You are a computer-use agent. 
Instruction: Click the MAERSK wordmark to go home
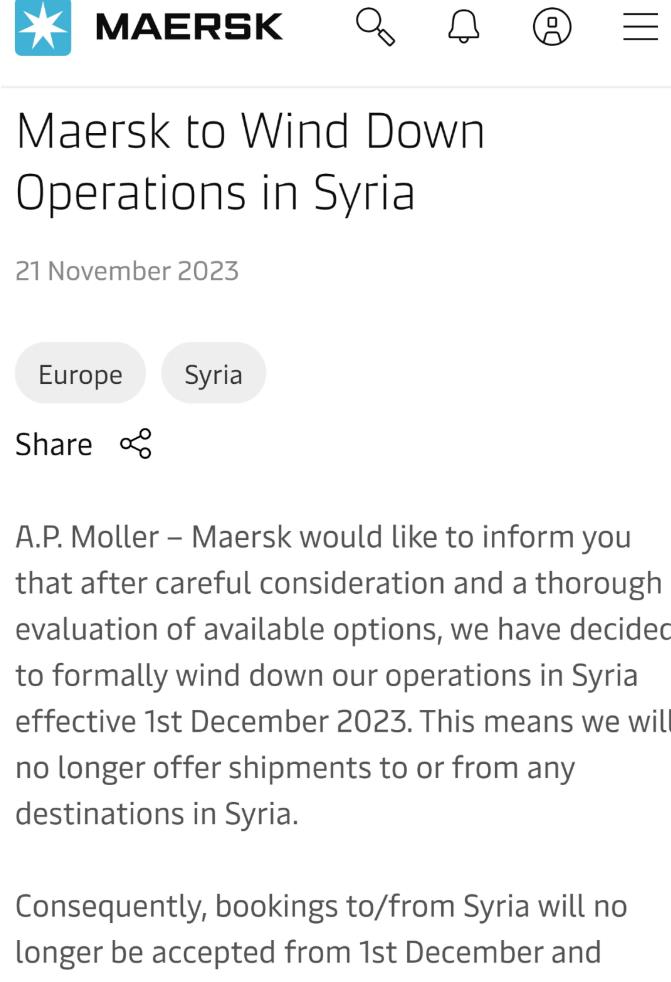coord(189,27)
